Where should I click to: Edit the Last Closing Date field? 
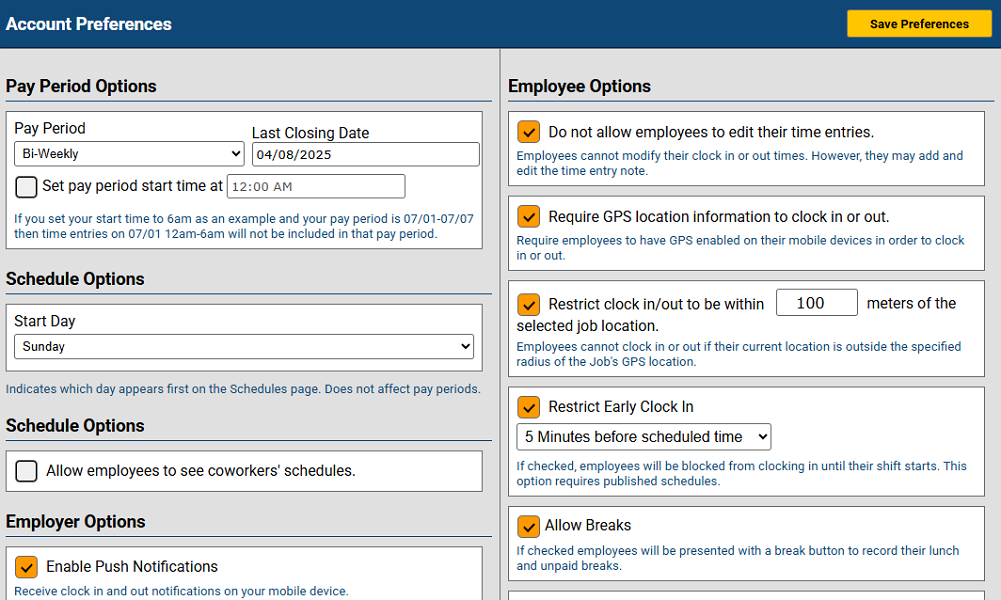point(365,154)
